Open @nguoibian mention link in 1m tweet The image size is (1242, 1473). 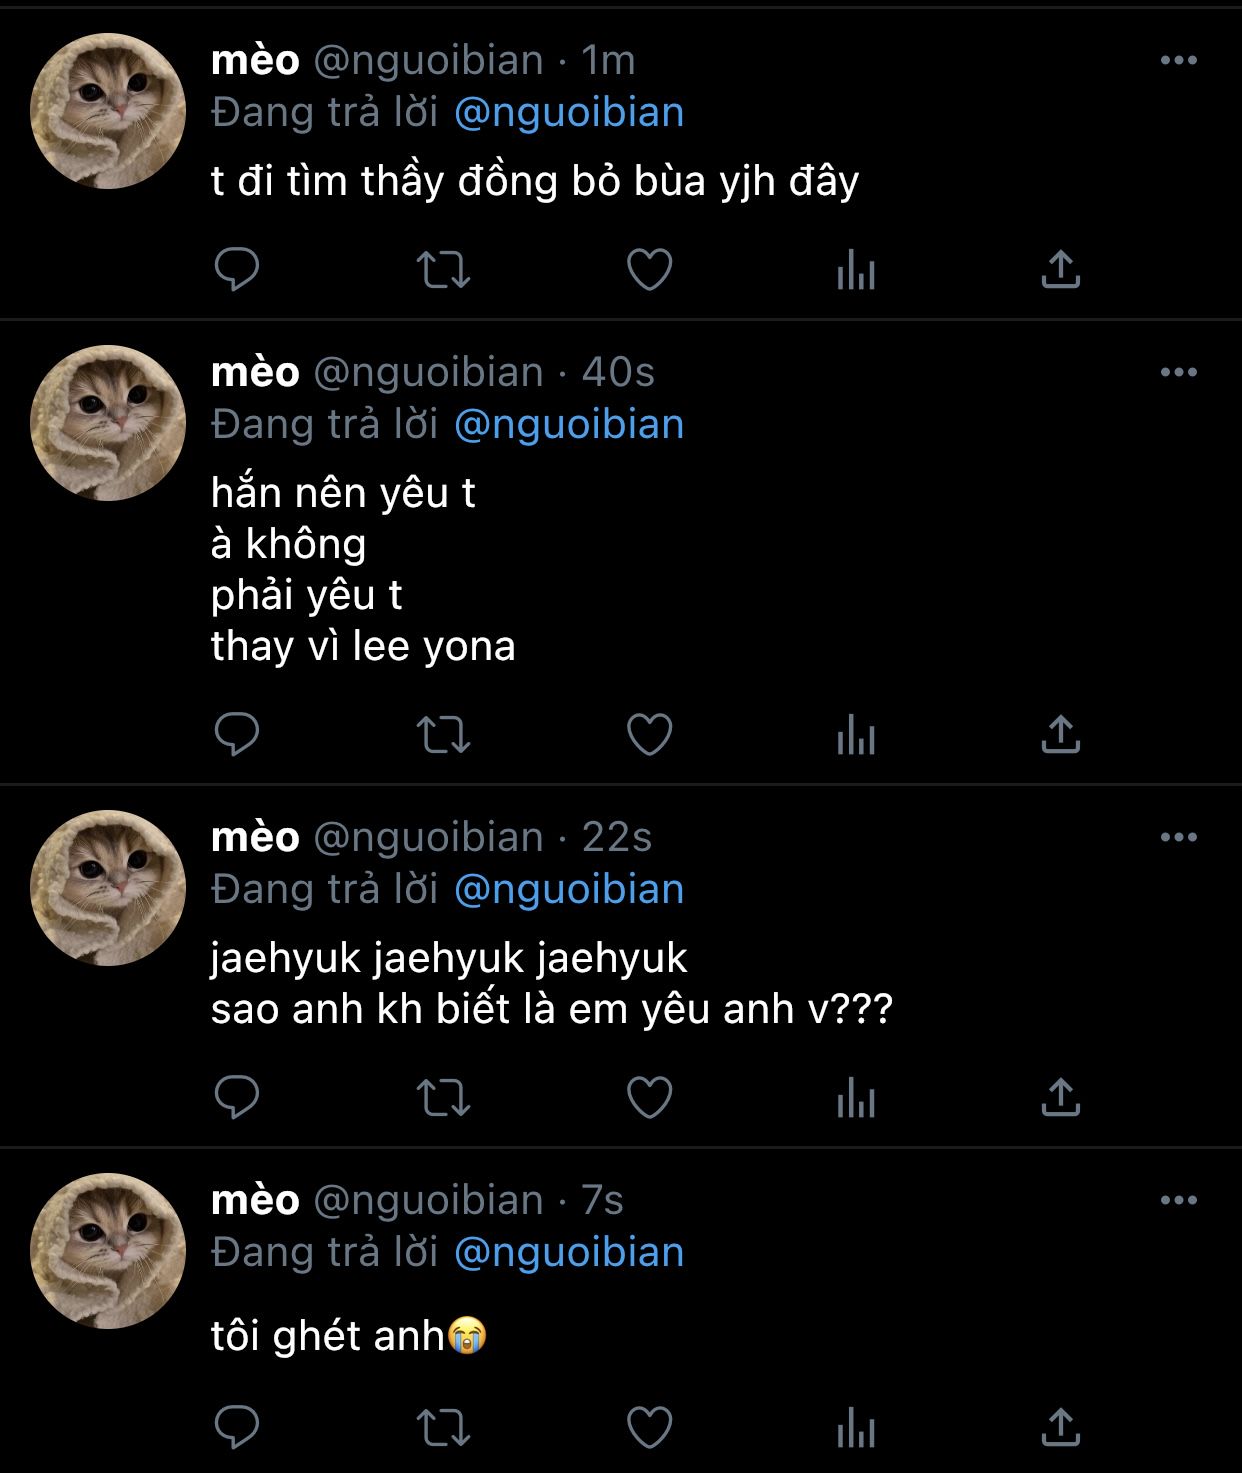point(569,113)
